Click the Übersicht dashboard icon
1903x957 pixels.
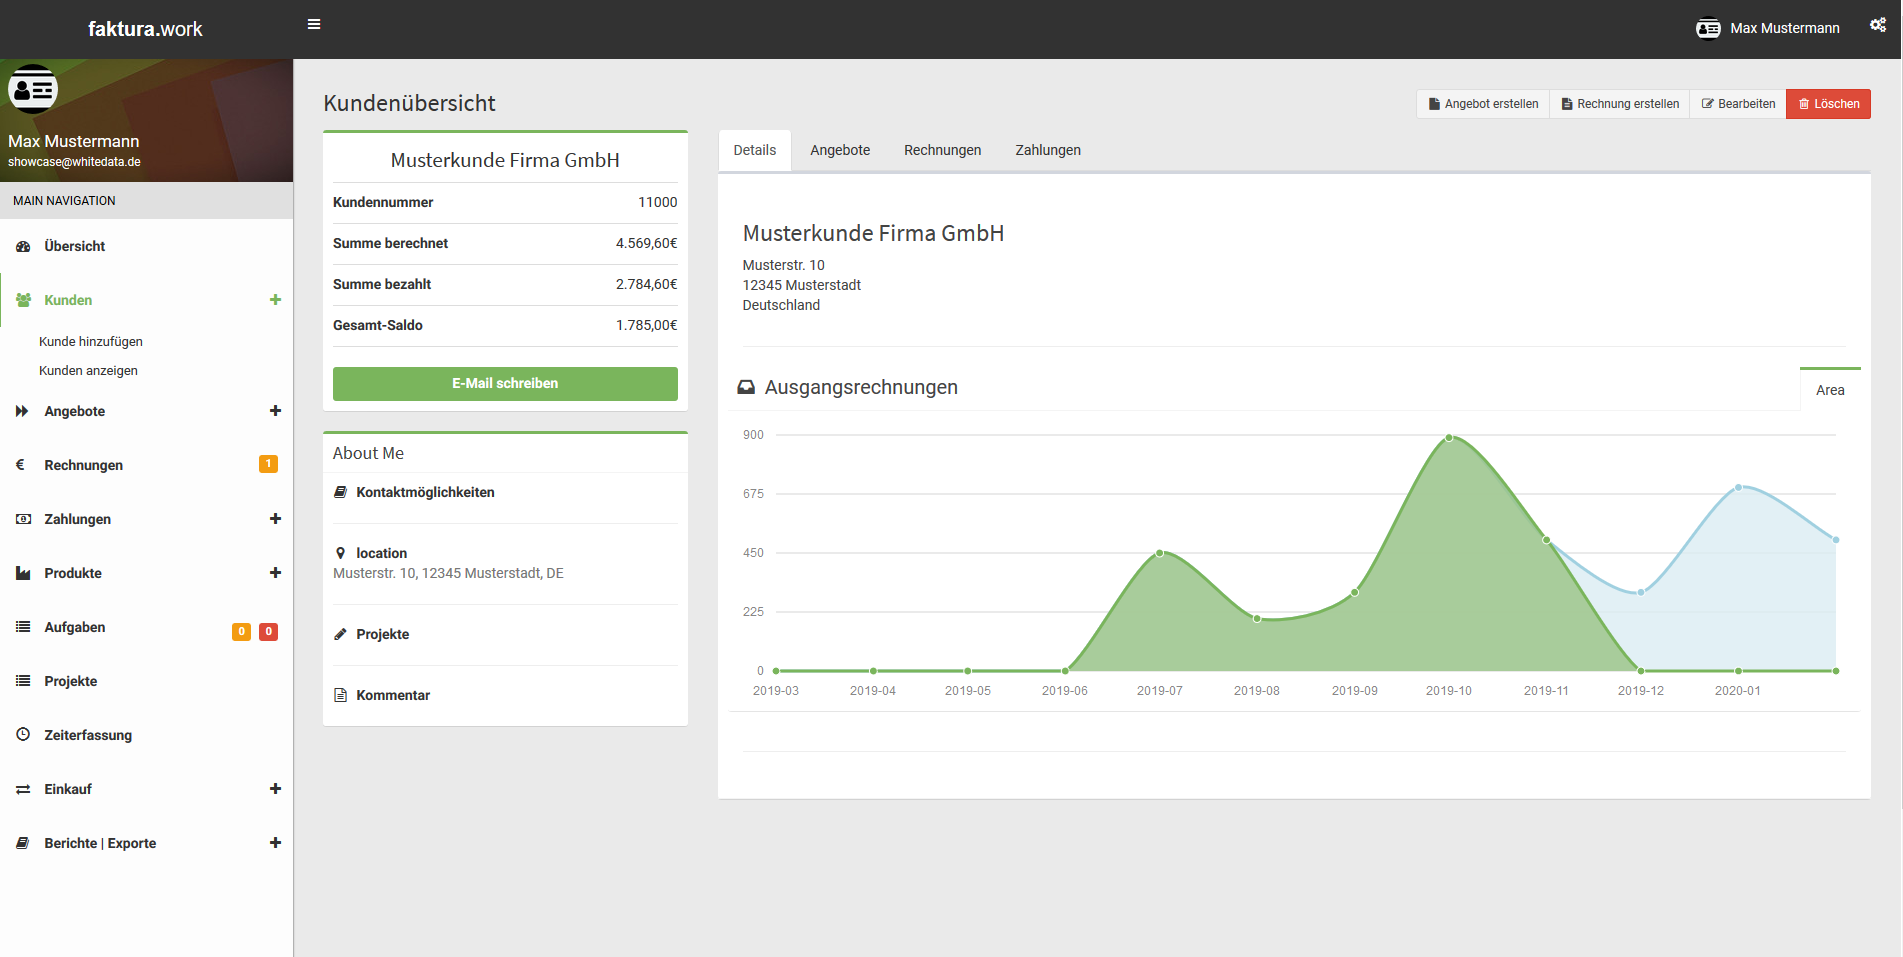click(x=23, y=246)
